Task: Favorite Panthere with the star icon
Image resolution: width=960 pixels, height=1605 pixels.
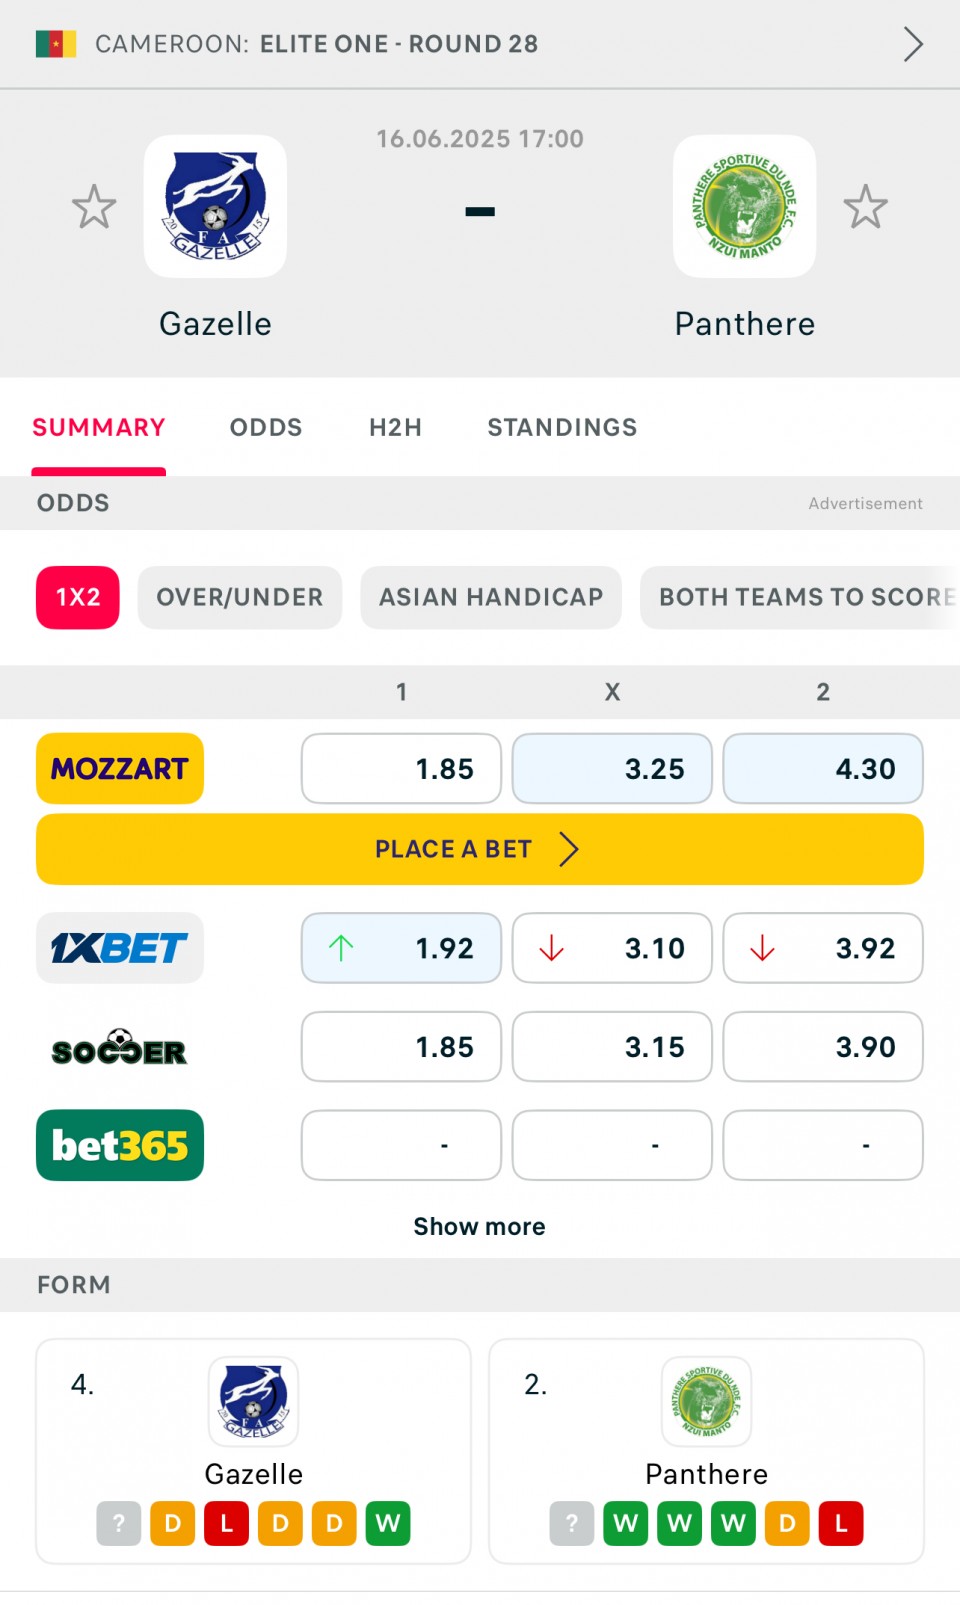Action: coord(865,207)
